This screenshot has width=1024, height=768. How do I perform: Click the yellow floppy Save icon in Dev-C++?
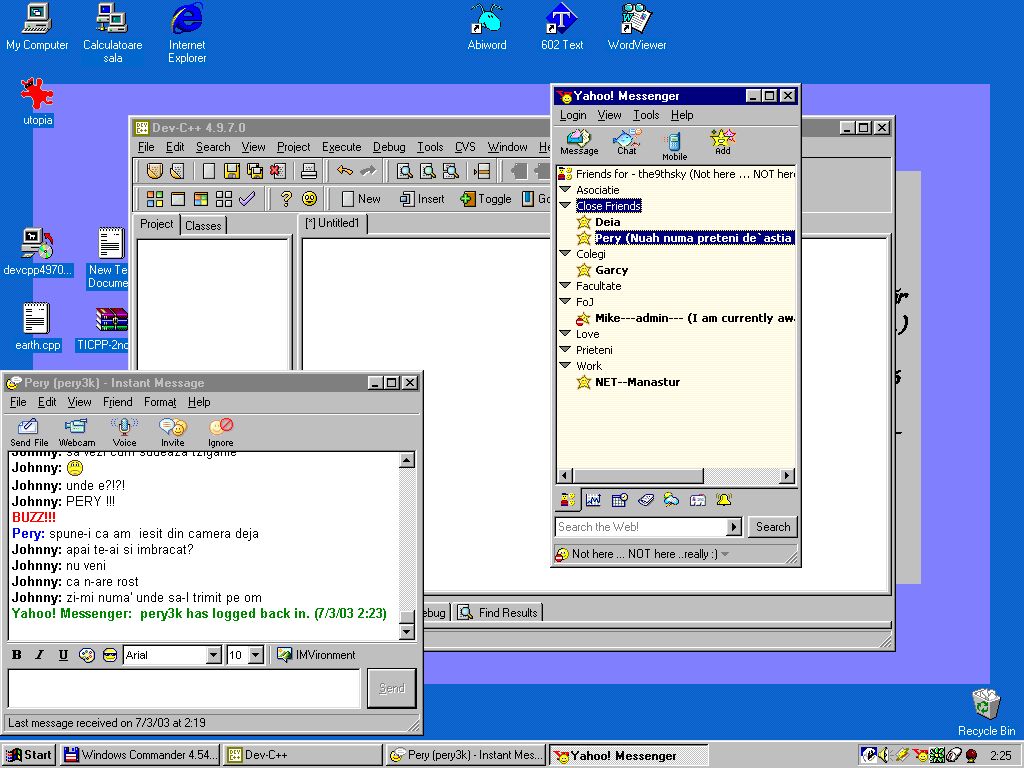click(x=231, y=171)
